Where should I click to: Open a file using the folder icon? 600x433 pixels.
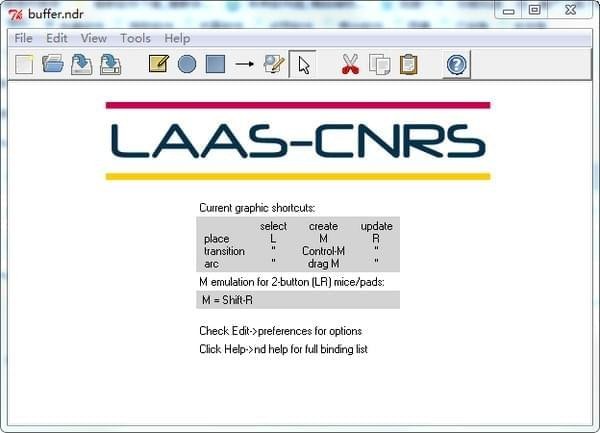[x=53, y=64]
